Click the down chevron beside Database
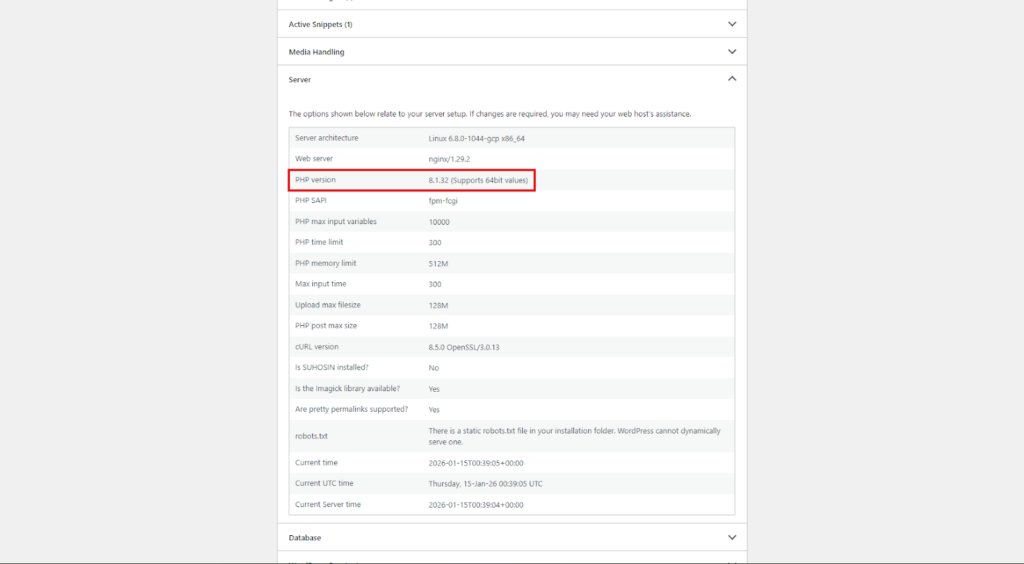This screenshot has width=1024, height=564. (x=732, y=537)
